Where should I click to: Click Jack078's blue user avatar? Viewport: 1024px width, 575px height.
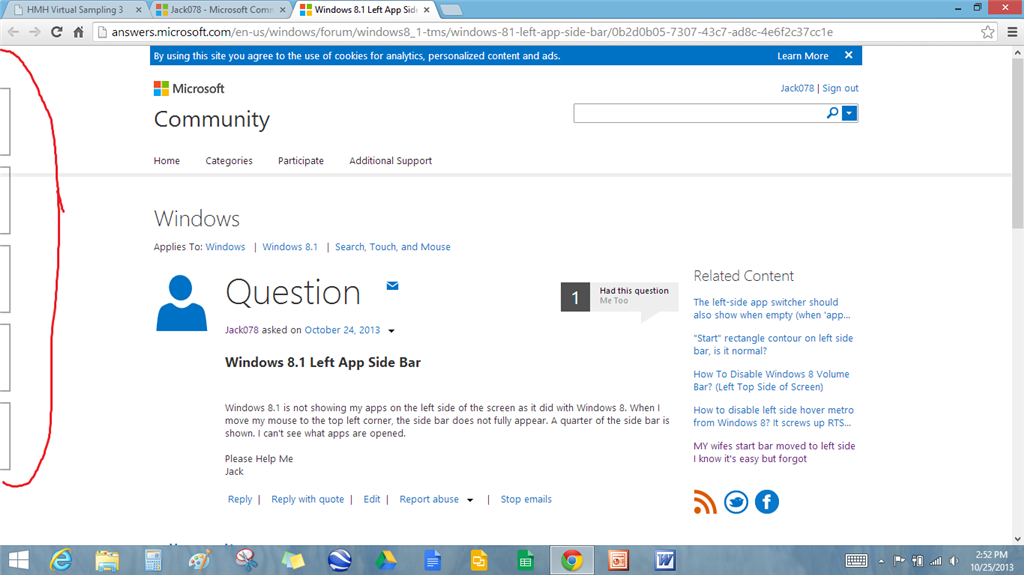tap(182, 303)
